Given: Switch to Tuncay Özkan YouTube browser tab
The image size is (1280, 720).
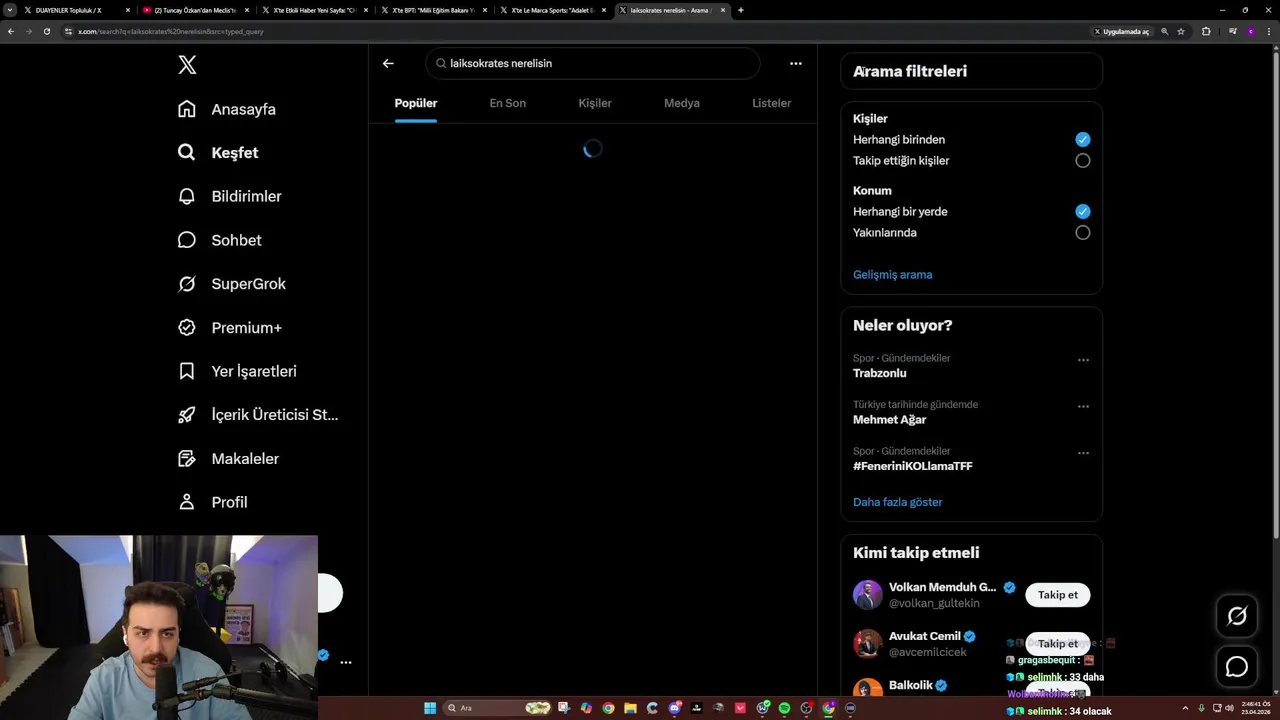Looking at the screenshot, I should (x=194, y=10).
